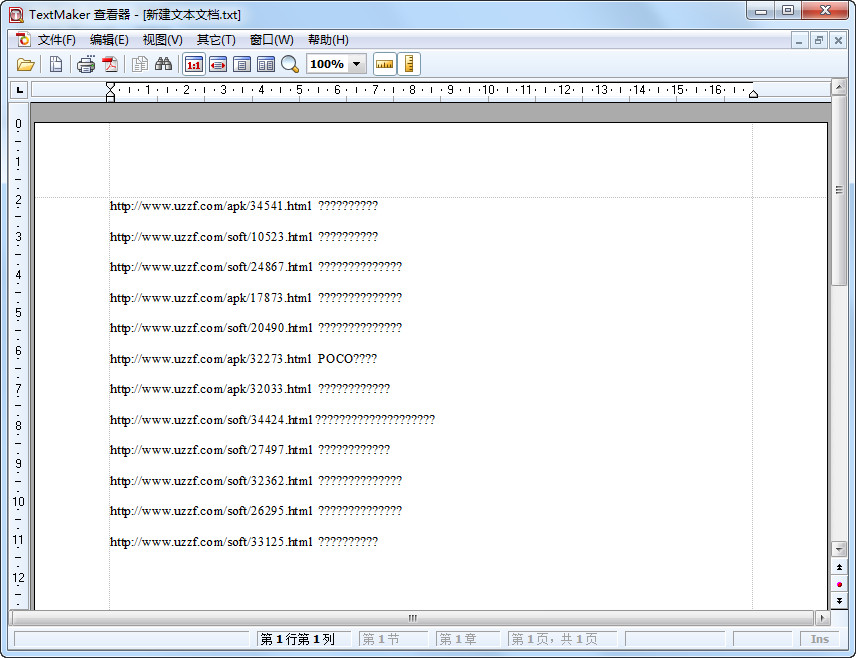Open a file with the folder icon
The image size is (856, 658).
coord(25,64)
